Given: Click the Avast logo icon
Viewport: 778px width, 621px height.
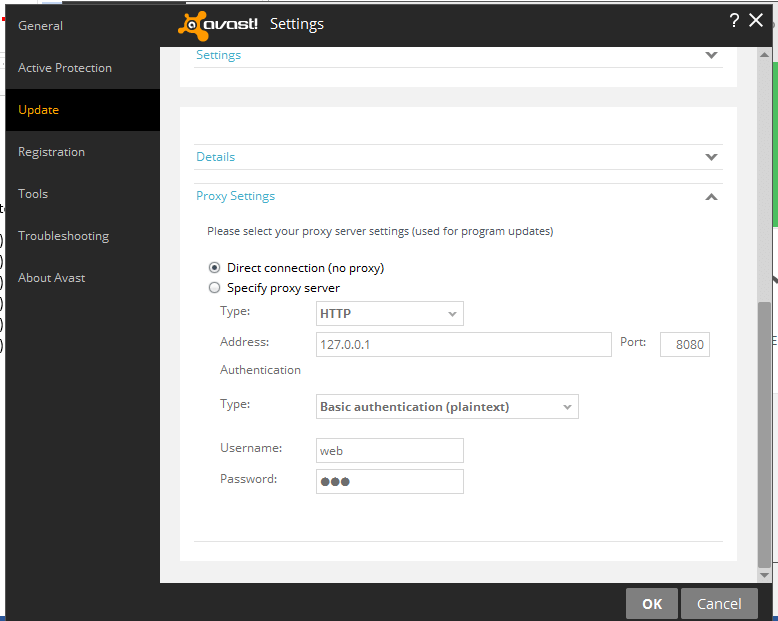Looking at the screenshot, I should coord(194,25).
